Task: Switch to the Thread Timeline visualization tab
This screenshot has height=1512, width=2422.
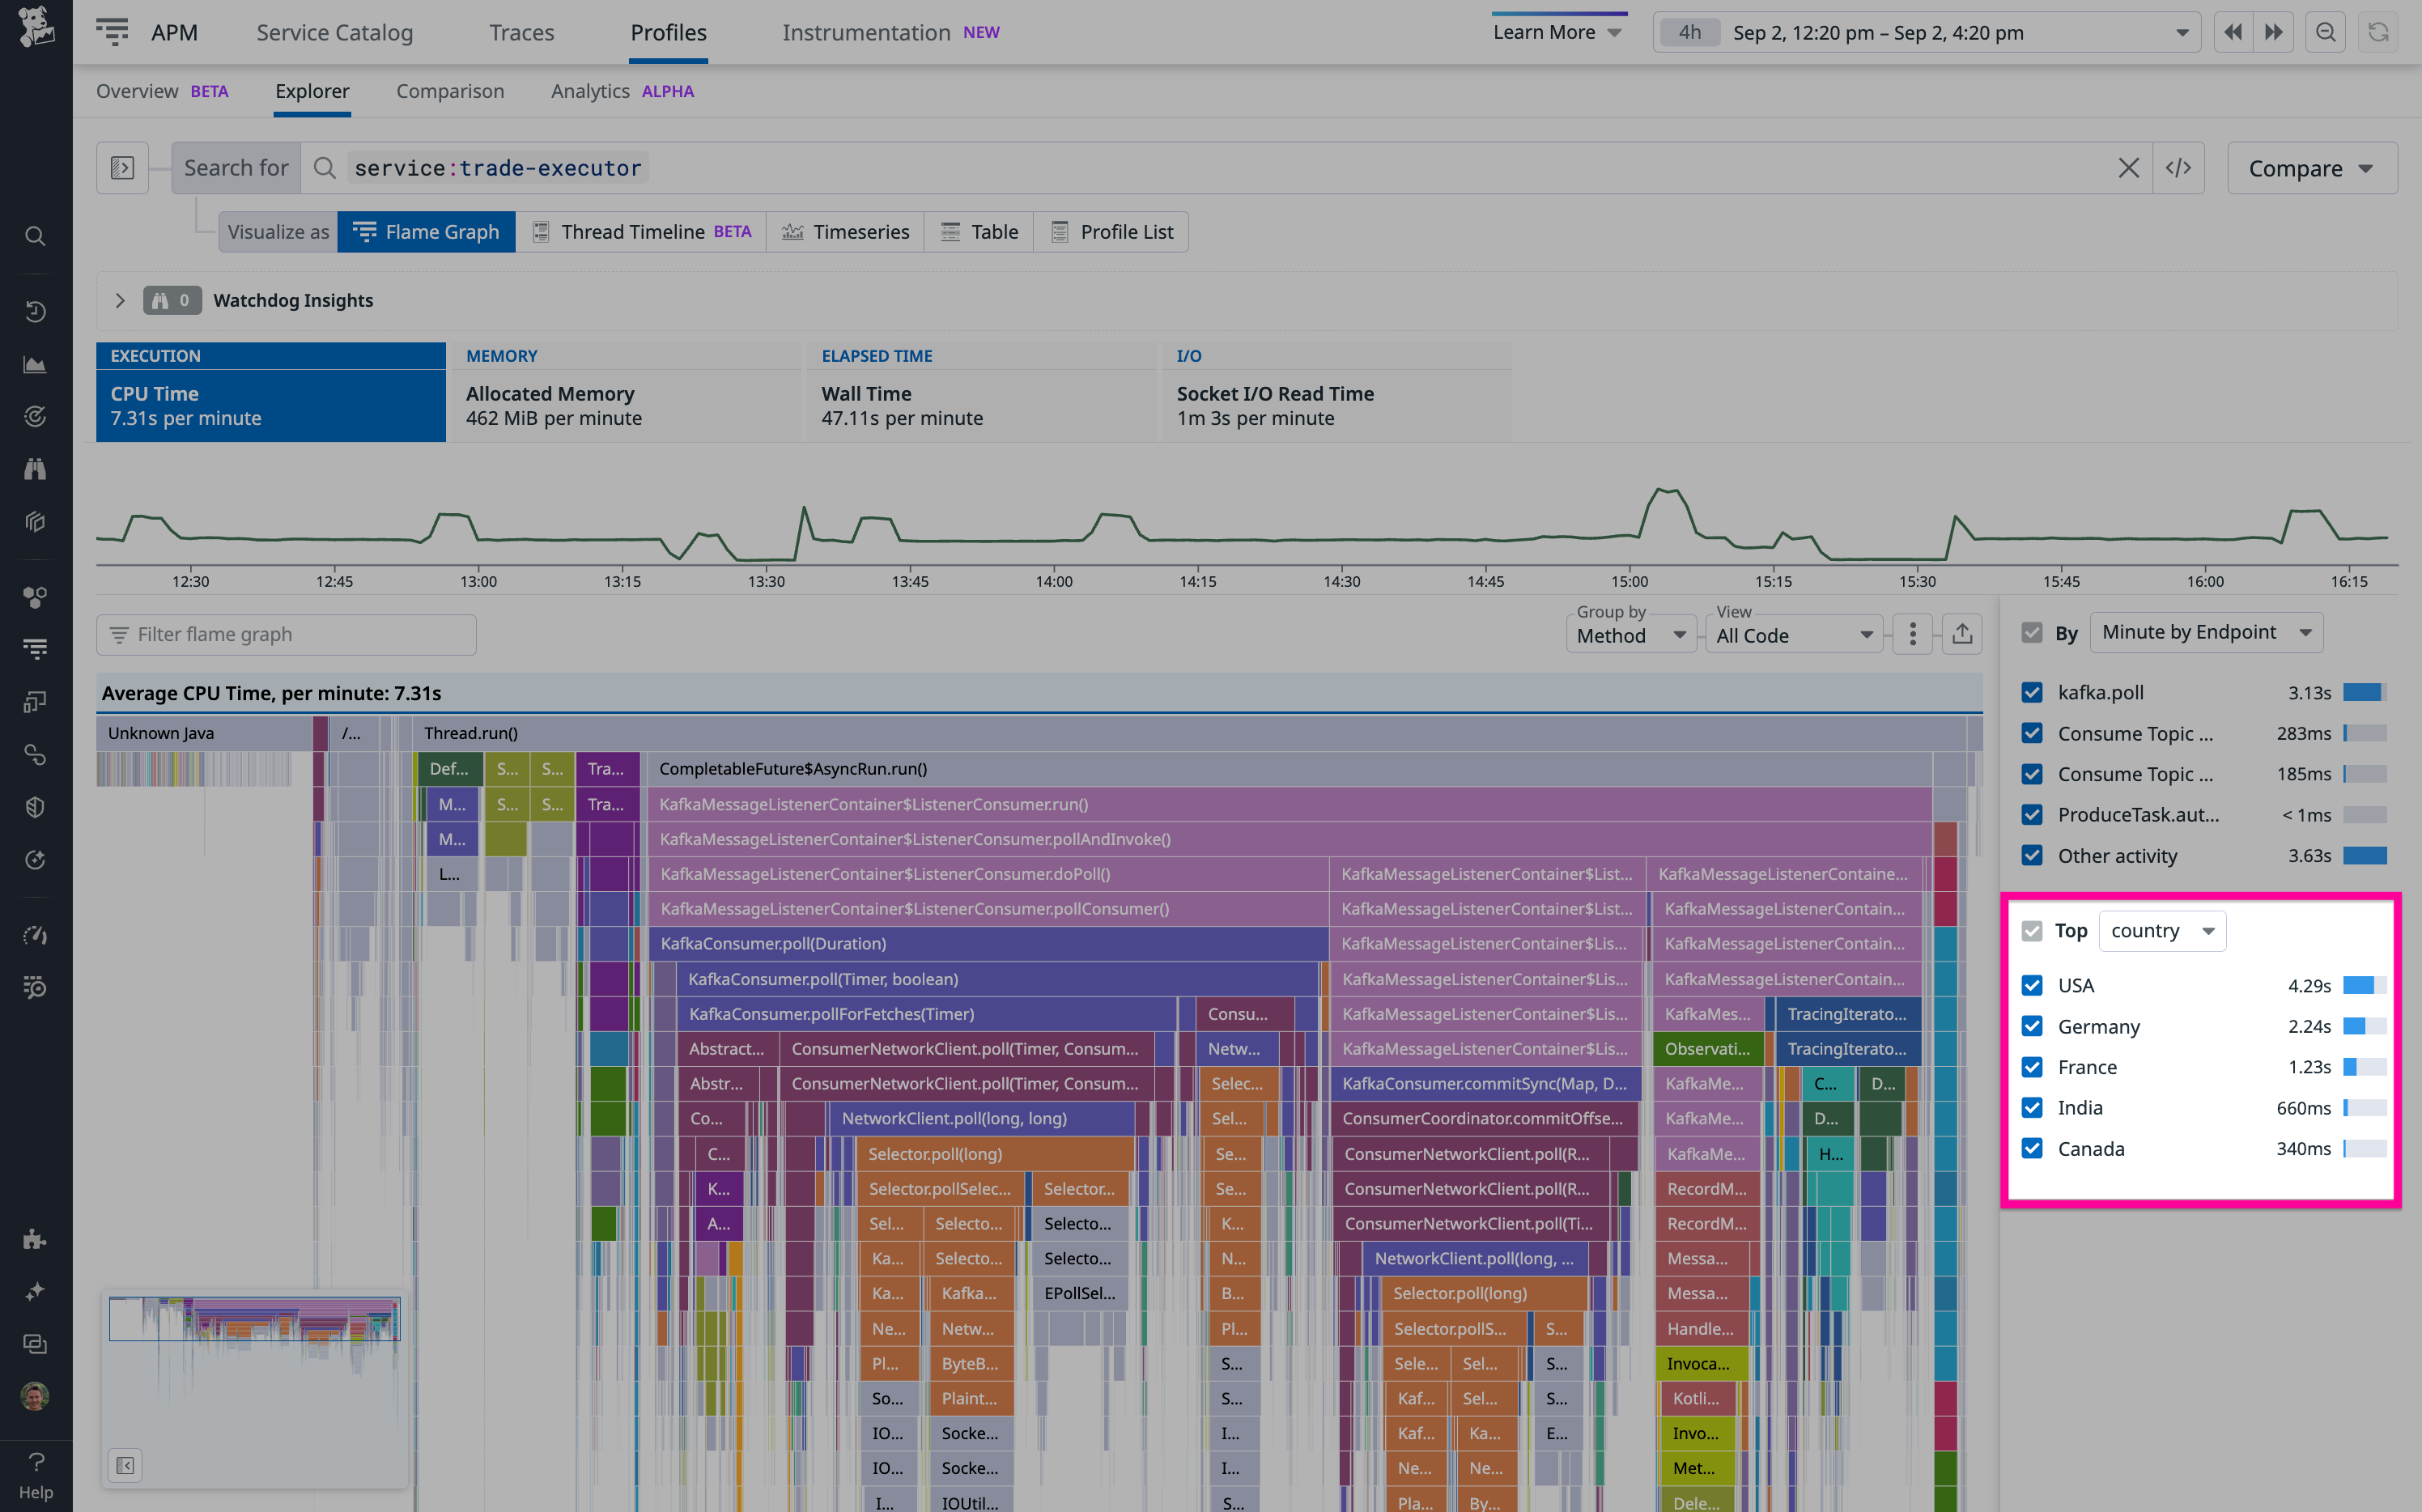Action: [x=640, y=231]
